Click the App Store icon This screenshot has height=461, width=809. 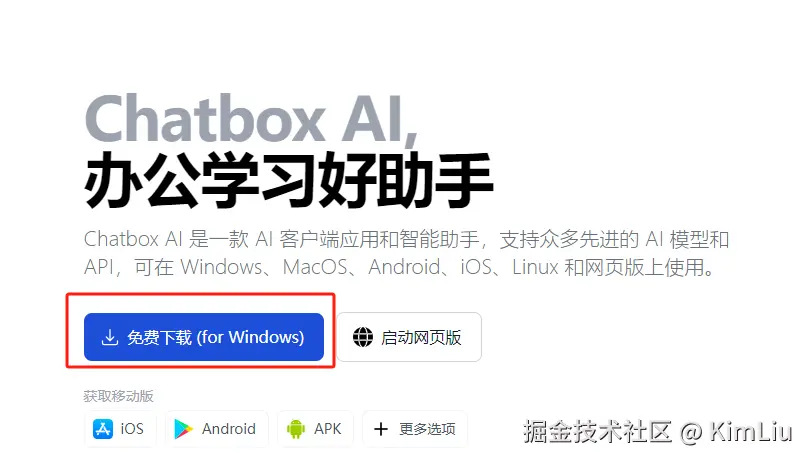[x=103, y=429]
